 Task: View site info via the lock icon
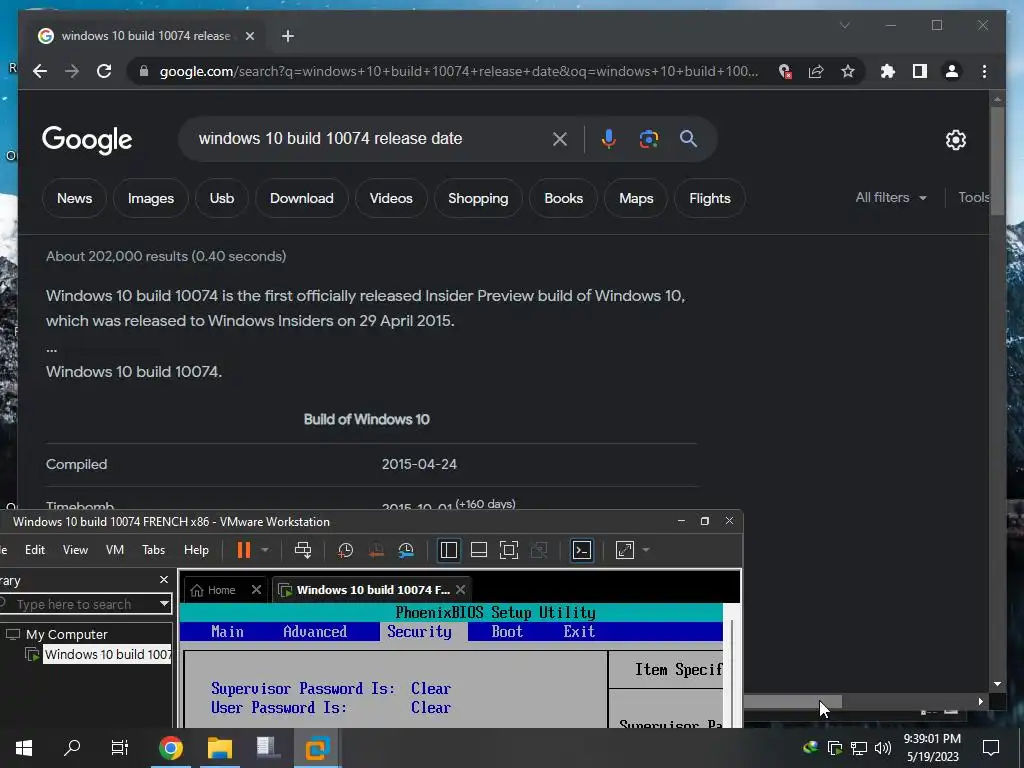pyautogui.click(x=144, y=71)
